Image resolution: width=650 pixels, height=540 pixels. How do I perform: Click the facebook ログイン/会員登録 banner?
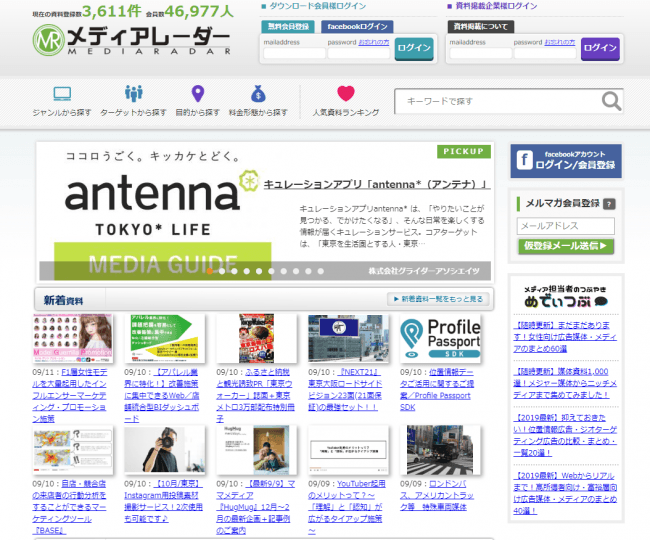tap(566, 161)
